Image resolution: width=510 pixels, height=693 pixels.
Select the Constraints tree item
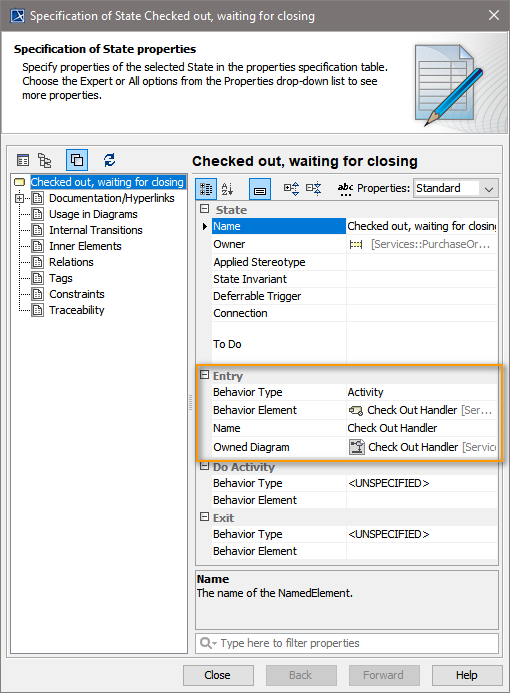pos(76,294)
